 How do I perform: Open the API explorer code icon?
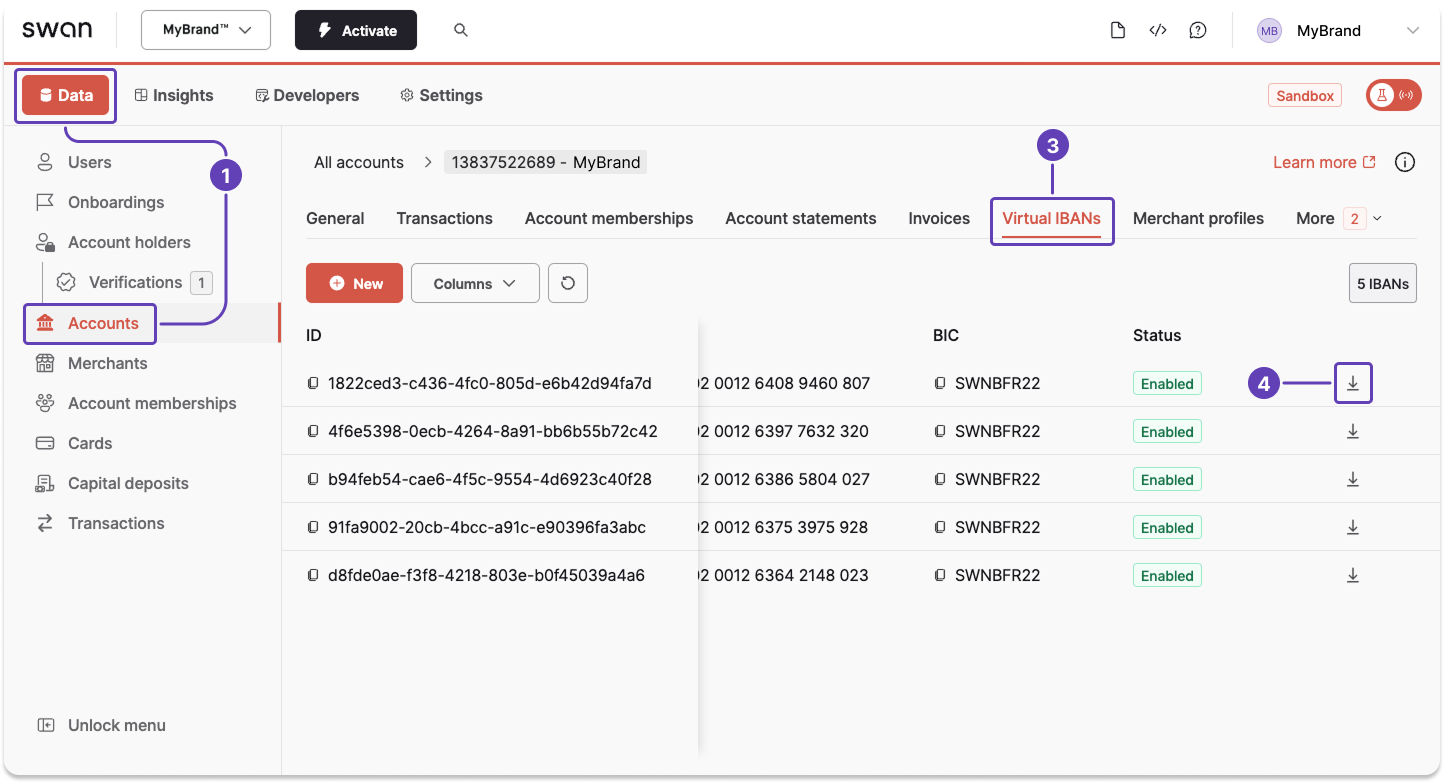(x=1158, y=30)
